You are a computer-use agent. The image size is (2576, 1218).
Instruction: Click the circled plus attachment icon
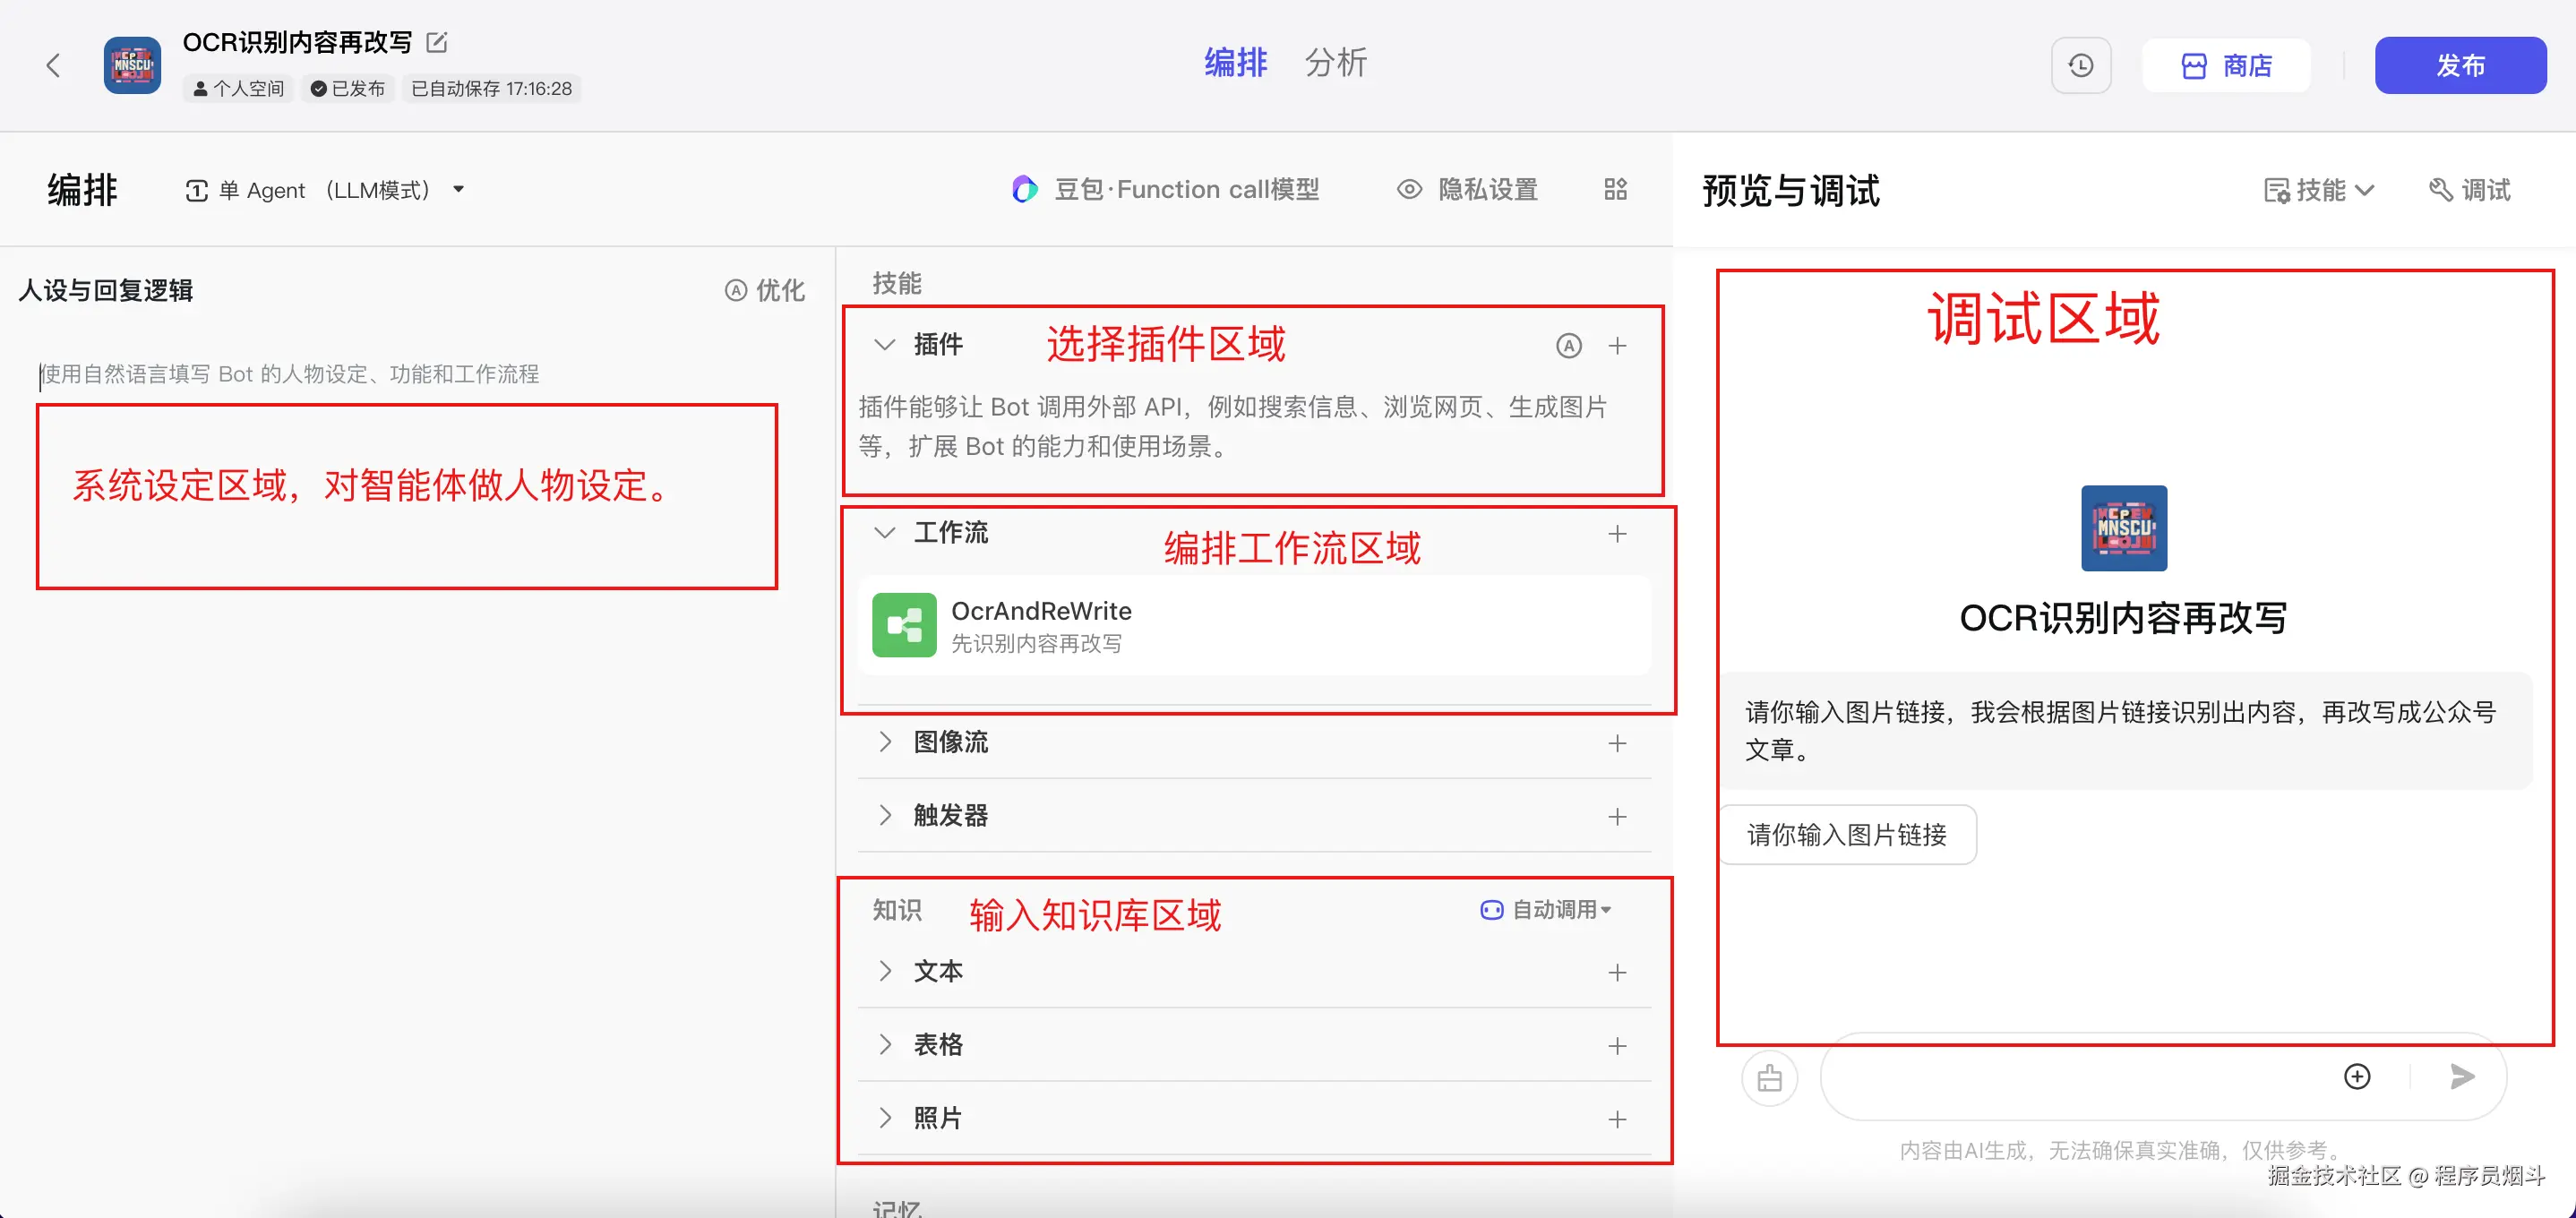[2357, 1076]
